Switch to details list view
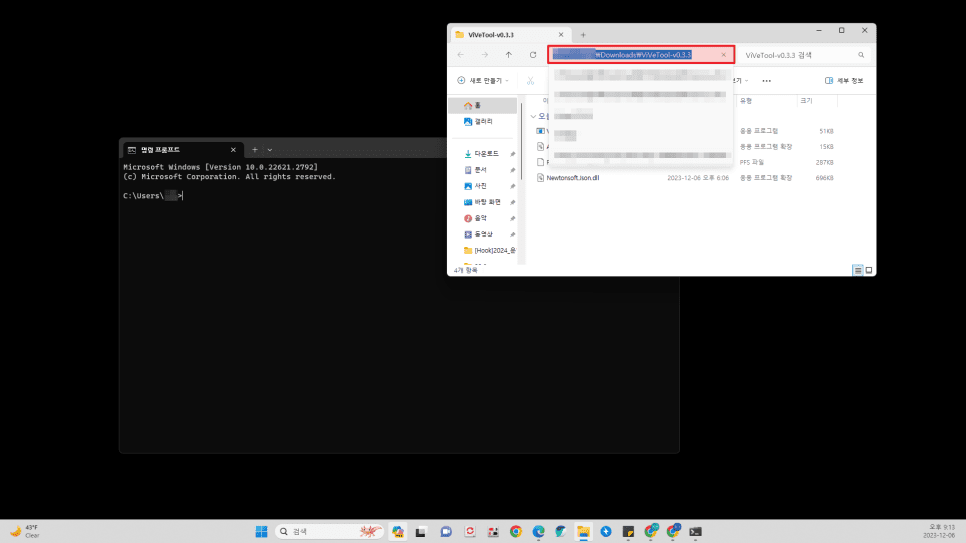Image resolution: width=966 pixels, height=543 pixels. tap(858, 270)
